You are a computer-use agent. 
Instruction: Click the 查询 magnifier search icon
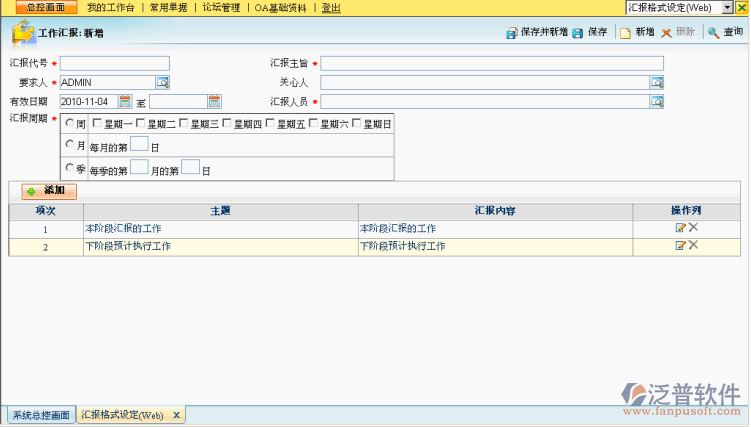tap(713, 33)
